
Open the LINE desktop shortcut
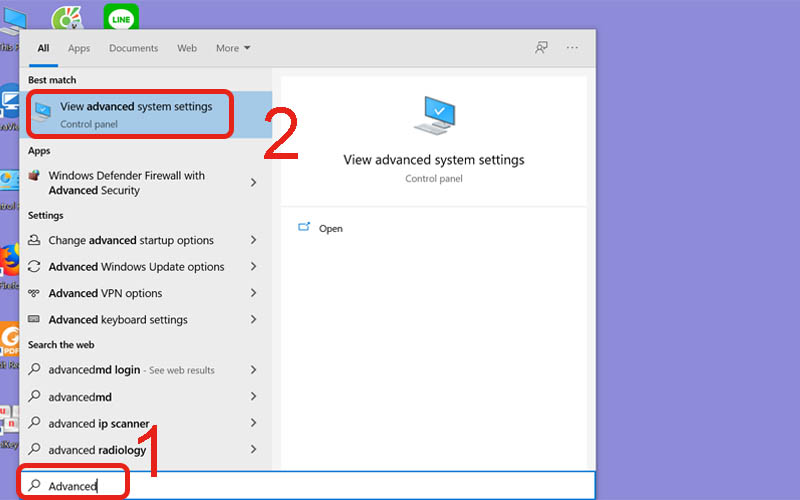121,18
